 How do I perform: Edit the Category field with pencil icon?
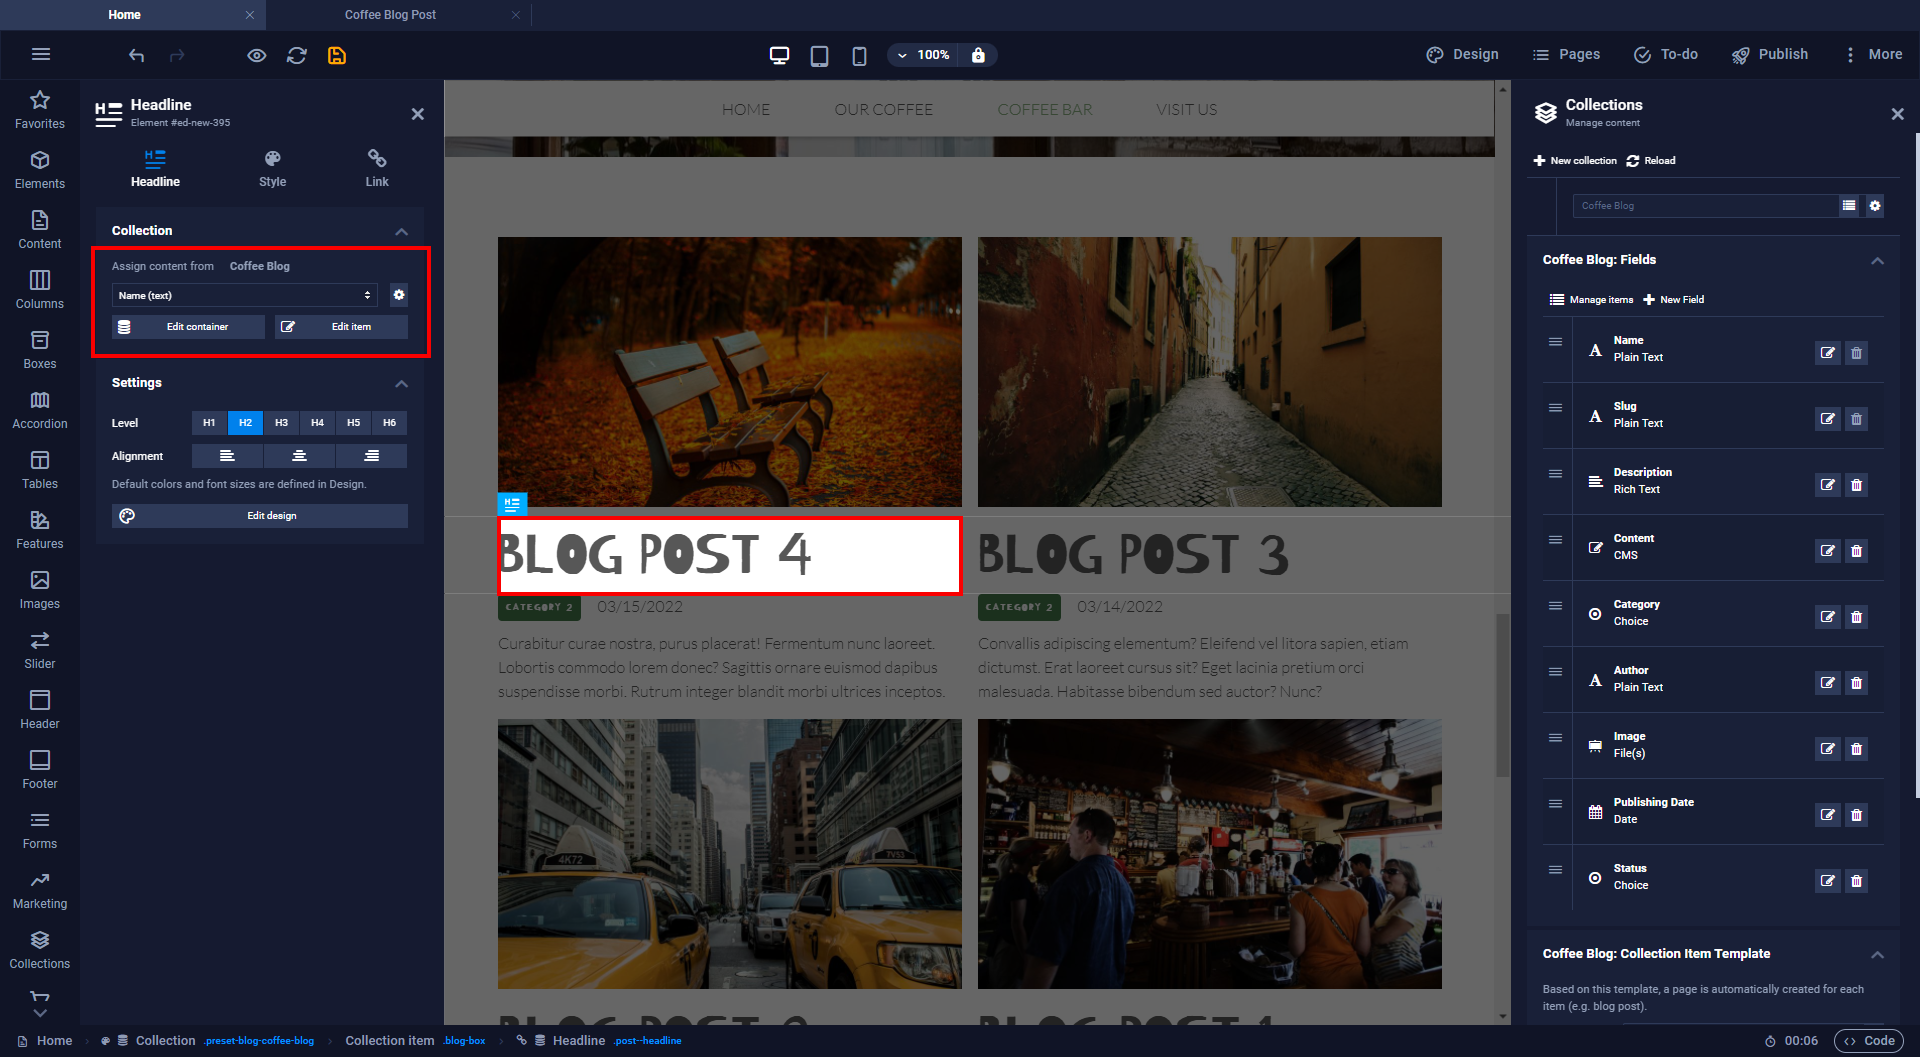point(1827,617)
